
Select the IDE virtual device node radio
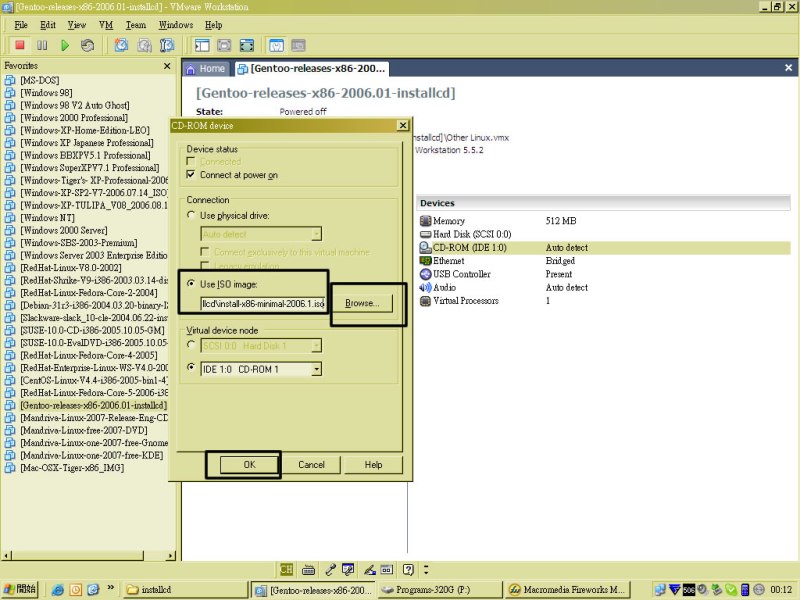(191, 367)
